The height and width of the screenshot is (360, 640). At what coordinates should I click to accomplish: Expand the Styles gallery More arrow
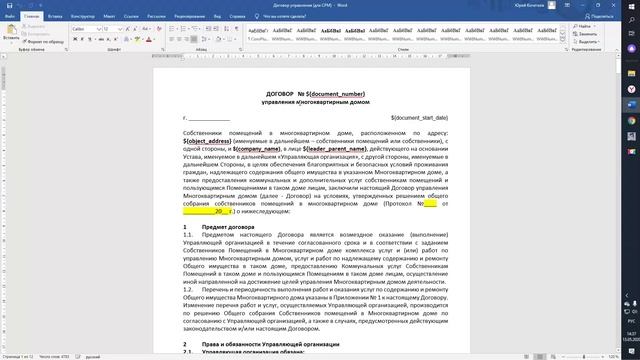(562, 39)
